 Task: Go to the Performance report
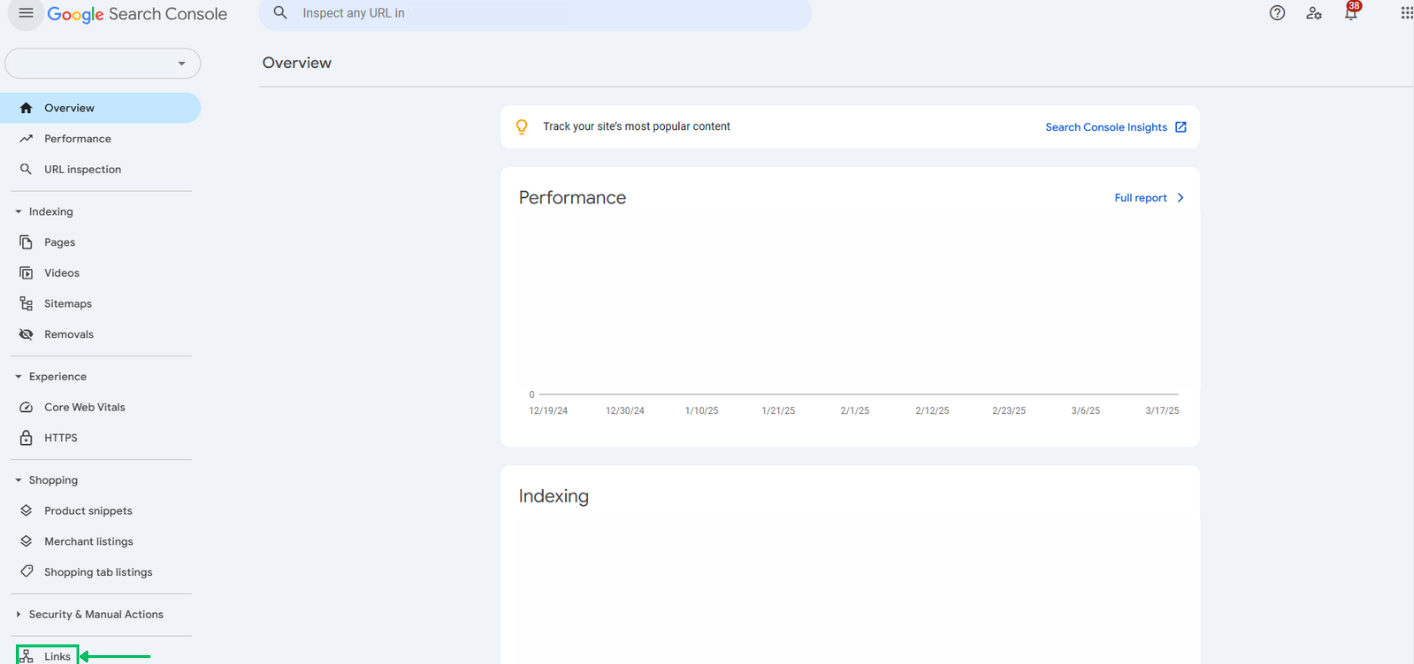(x=77, y=139)
